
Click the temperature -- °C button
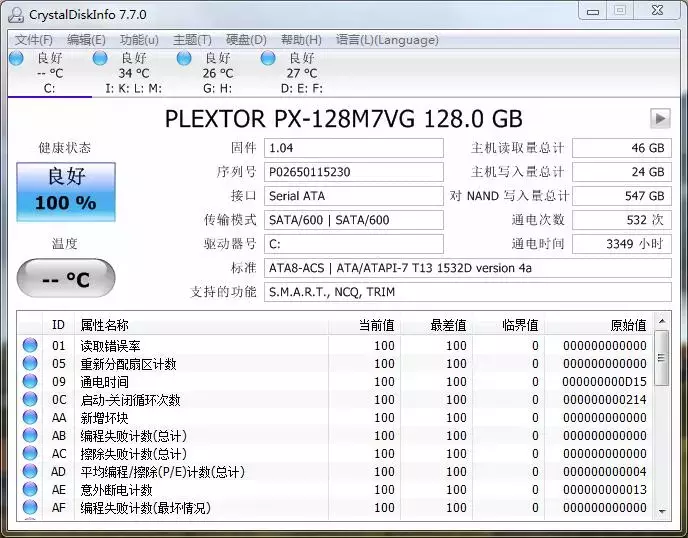(66, 278)
